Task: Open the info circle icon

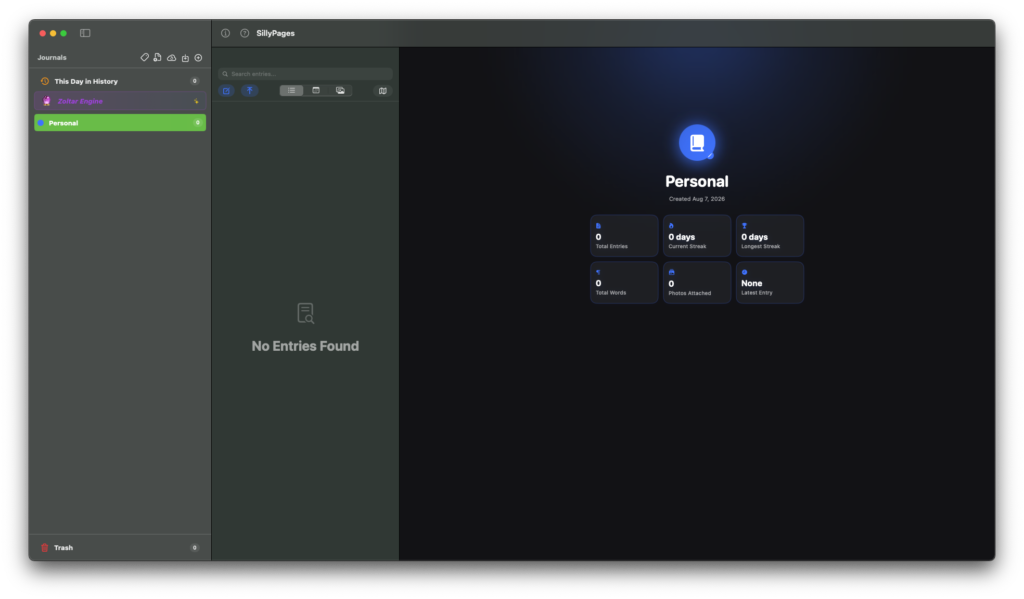Action: coord(225,33)
